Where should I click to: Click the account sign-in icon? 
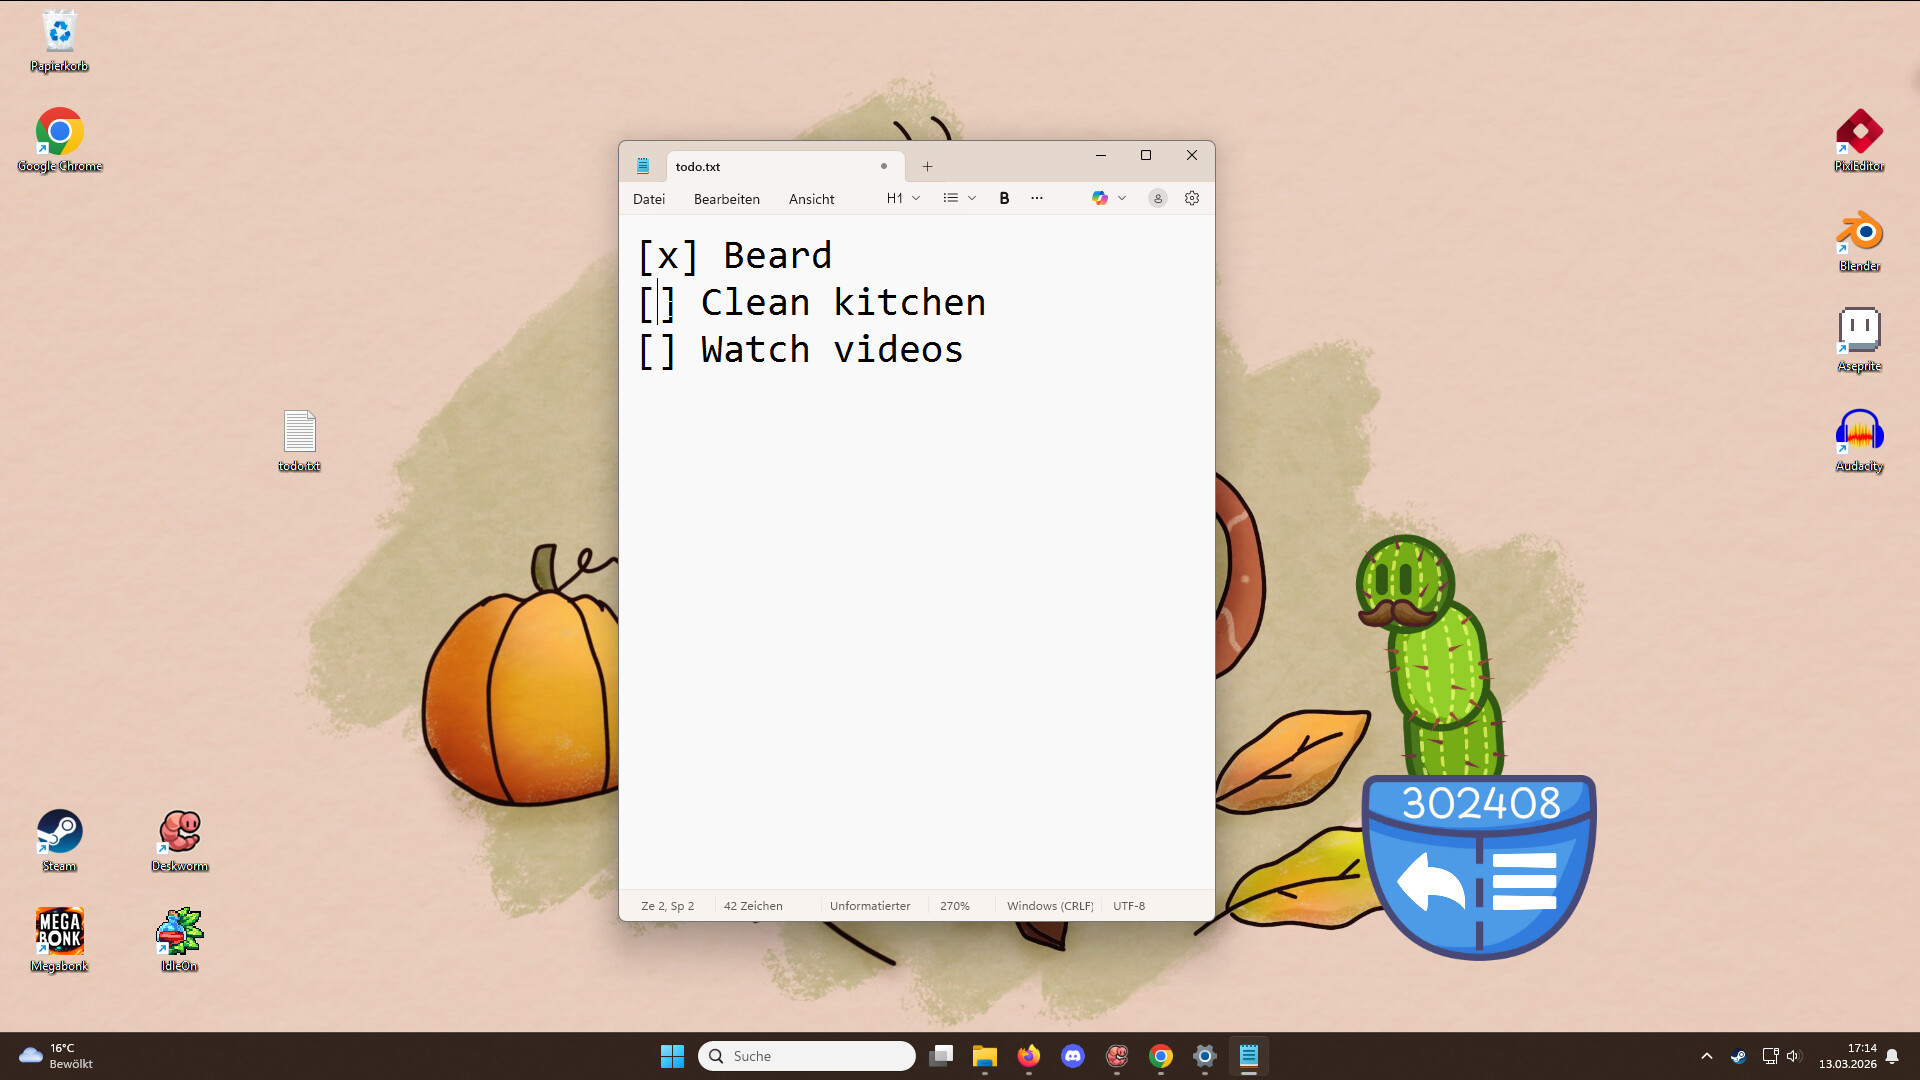[x=1157, y=198]
